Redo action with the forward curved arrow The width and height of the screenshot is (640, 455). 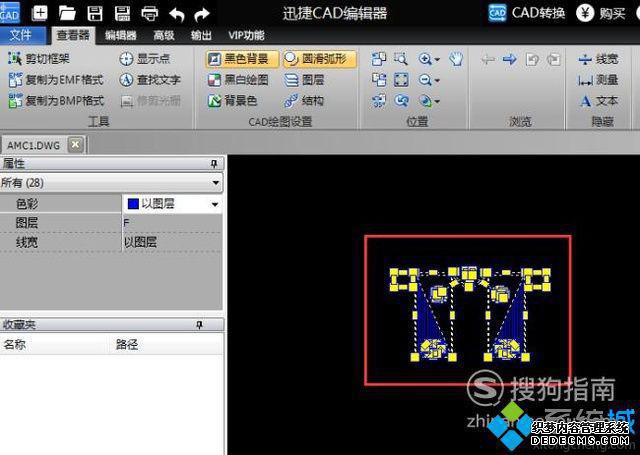[202, 15]
